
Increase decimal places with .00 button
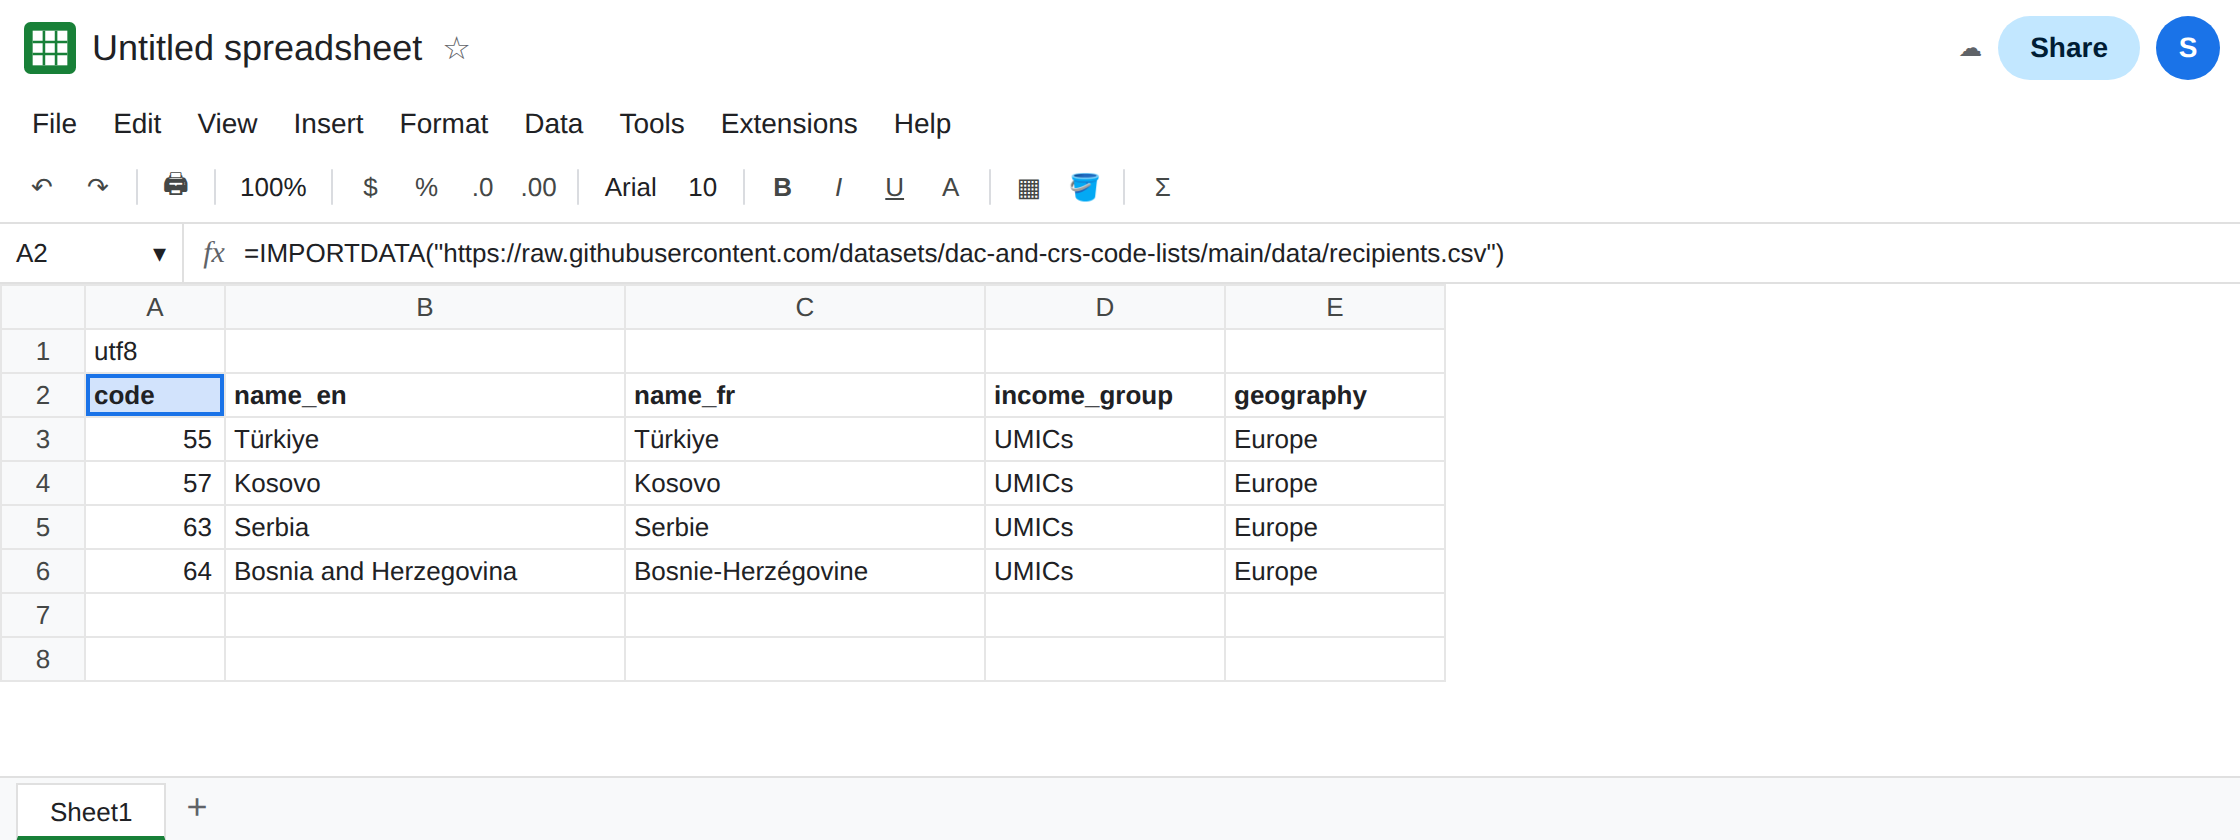click(x=539, y=187)
